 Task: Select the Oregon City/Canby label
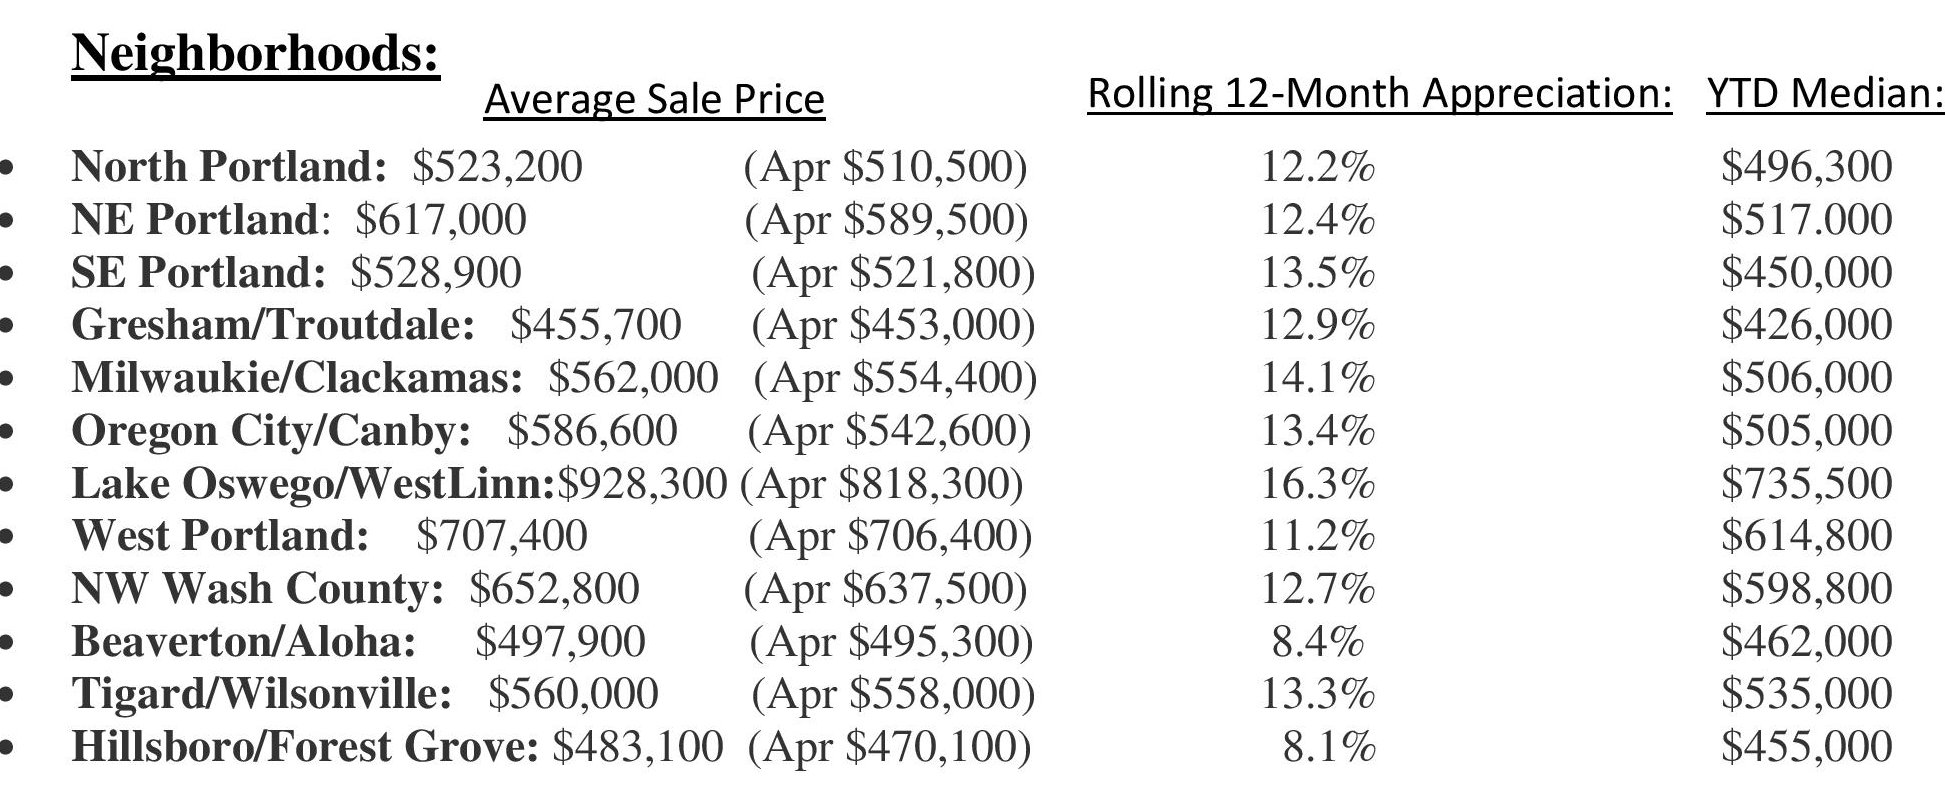[x=271, y=431]
